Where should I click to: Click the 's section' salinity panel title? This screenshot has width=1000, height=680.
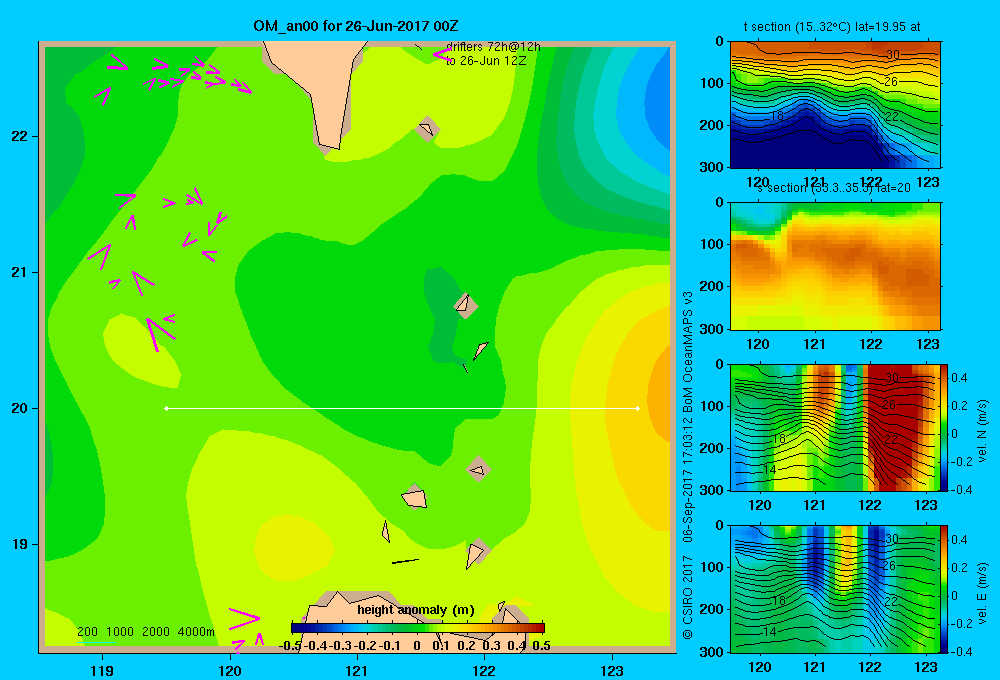[x=835, y=188]
